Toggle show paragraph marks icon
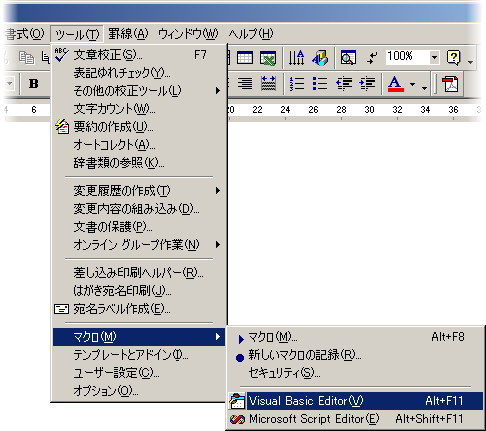Image resolution: width=486 pixels, height=431 pixels. tap(371, 58)
